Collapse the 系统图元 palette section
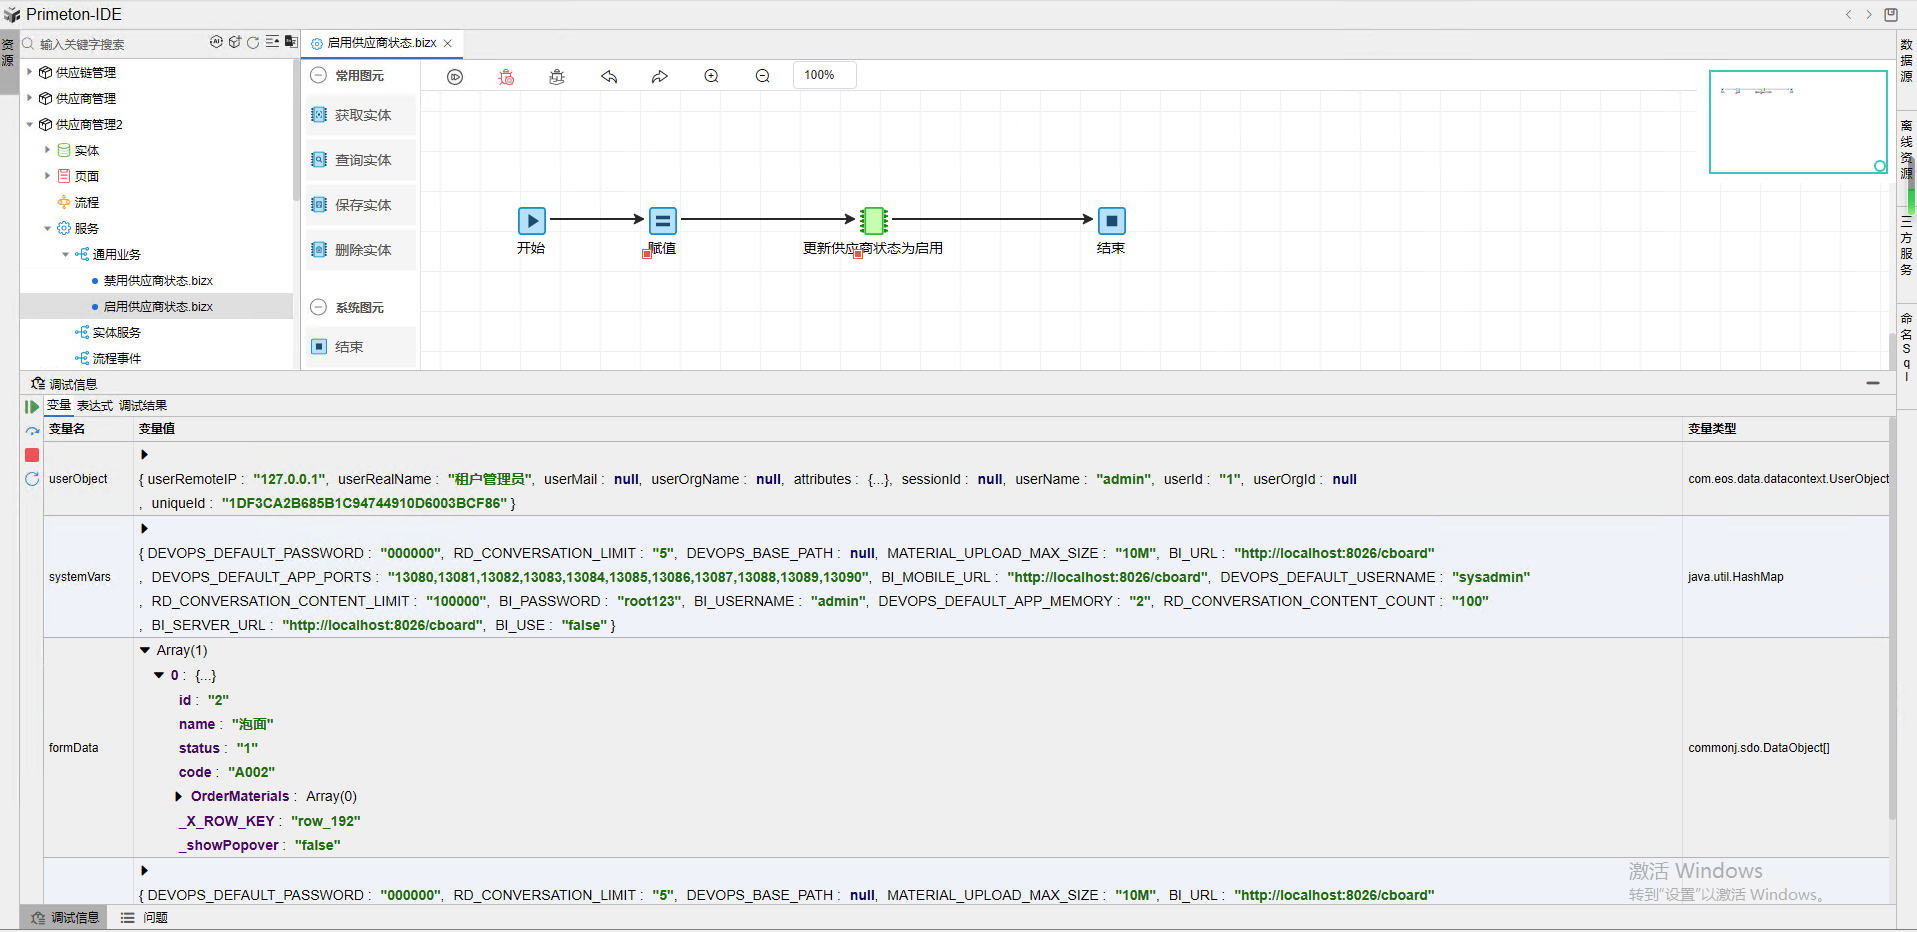This screenshot has height=932, width=1917. pos(318,307)
